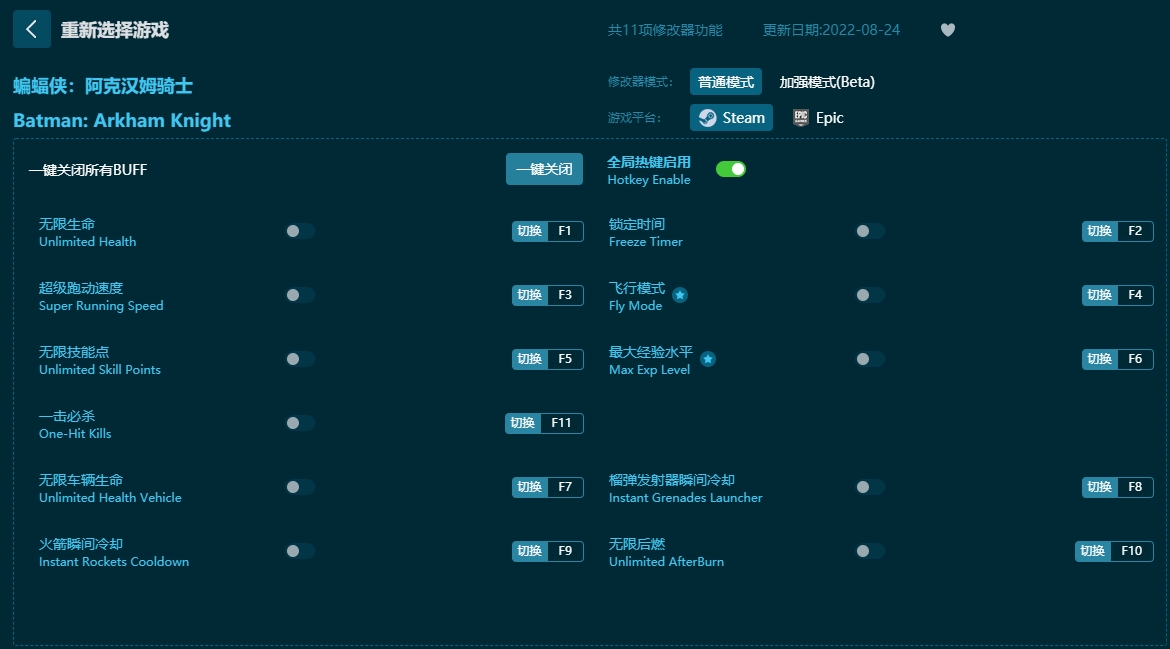1170x649 pixels.
Task: Click the One-Hit Kills label
Action: click(75, 433)
